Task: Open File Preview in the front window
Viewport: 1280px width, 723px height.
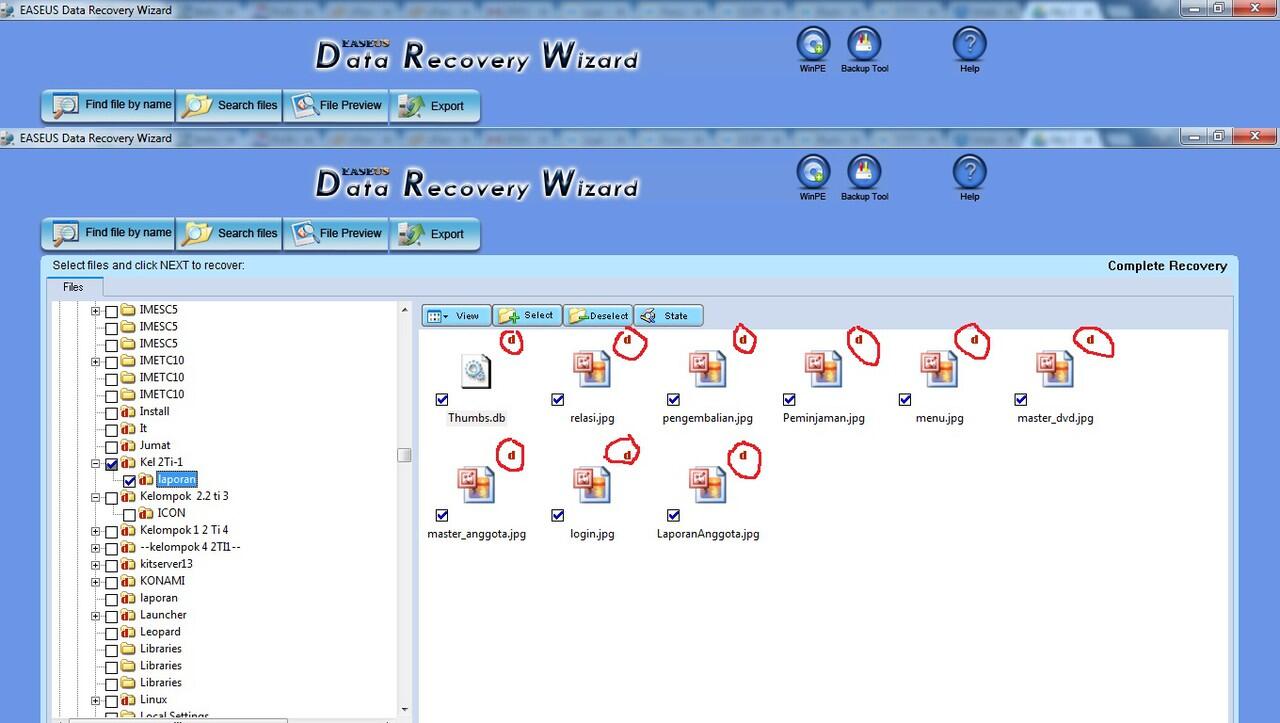Action: pyautogui.click(x=335, y=233)
